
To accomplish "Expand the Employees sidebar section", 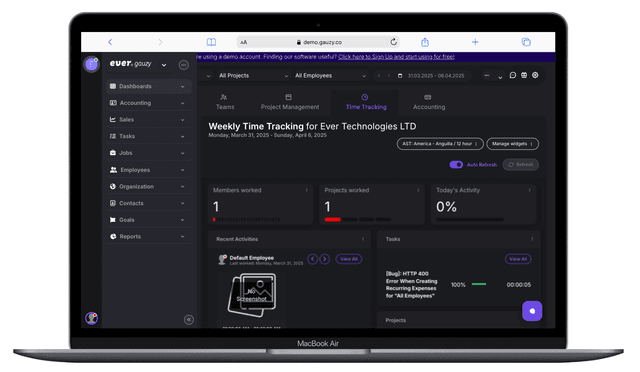I will coord(147,170).
